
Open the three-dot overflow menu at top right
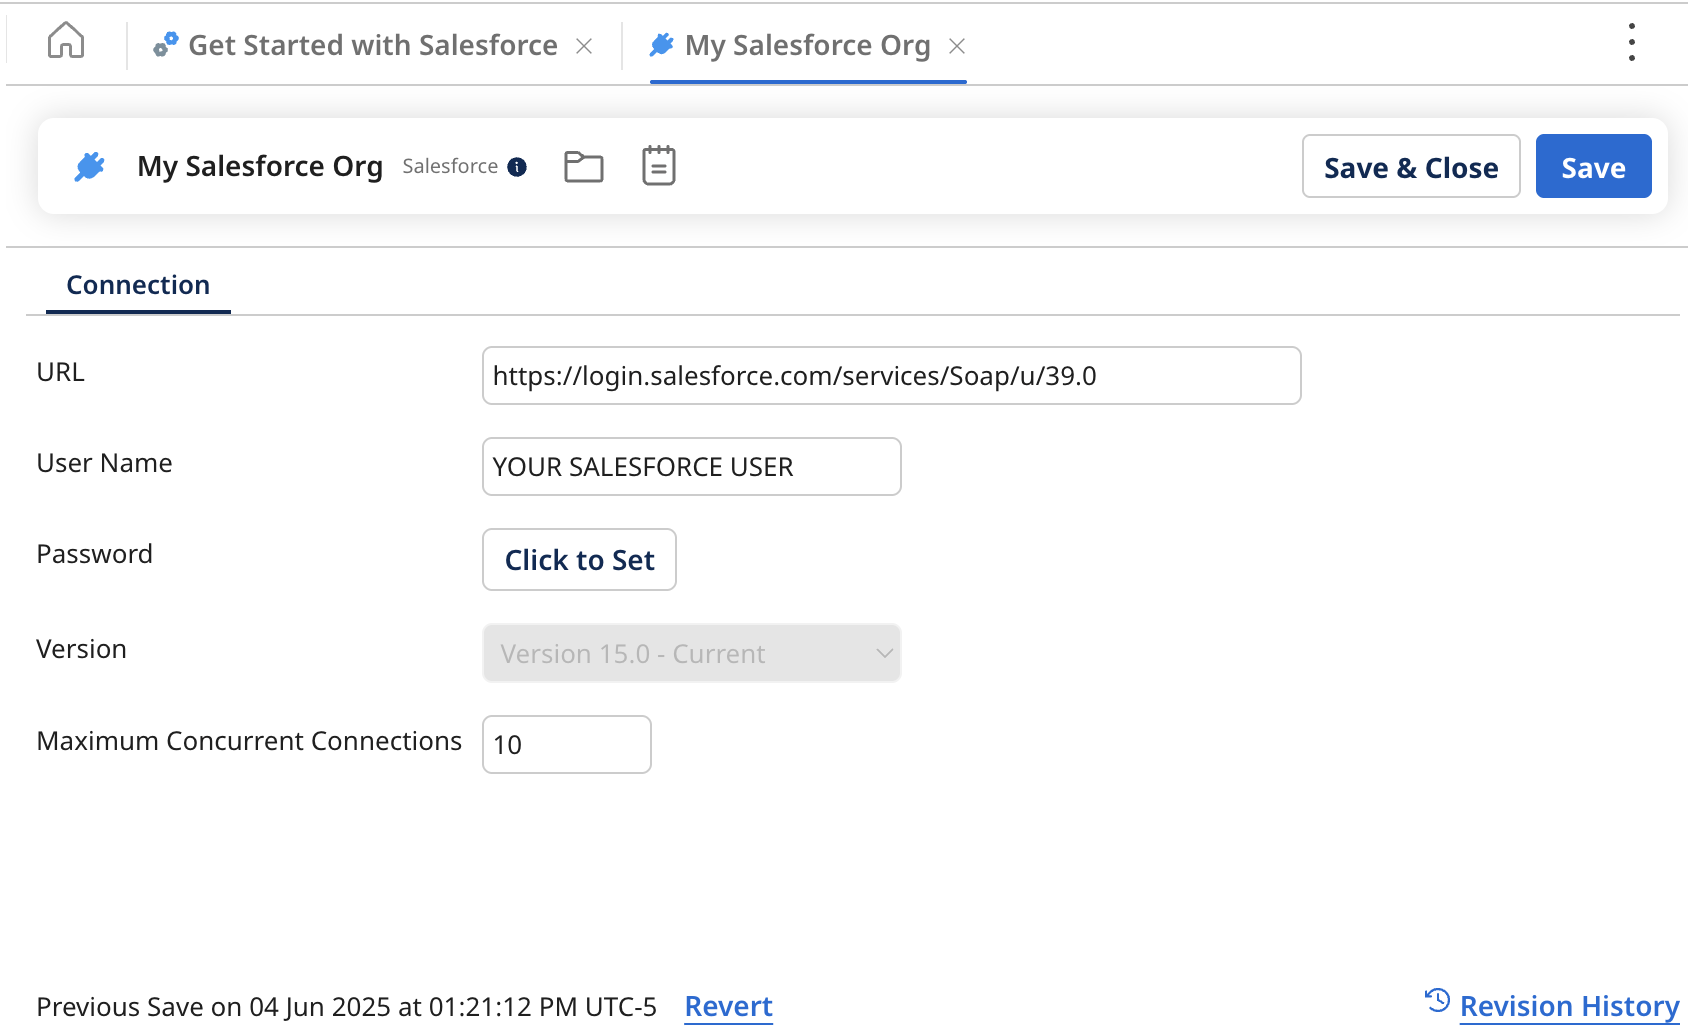[1631, 42]
